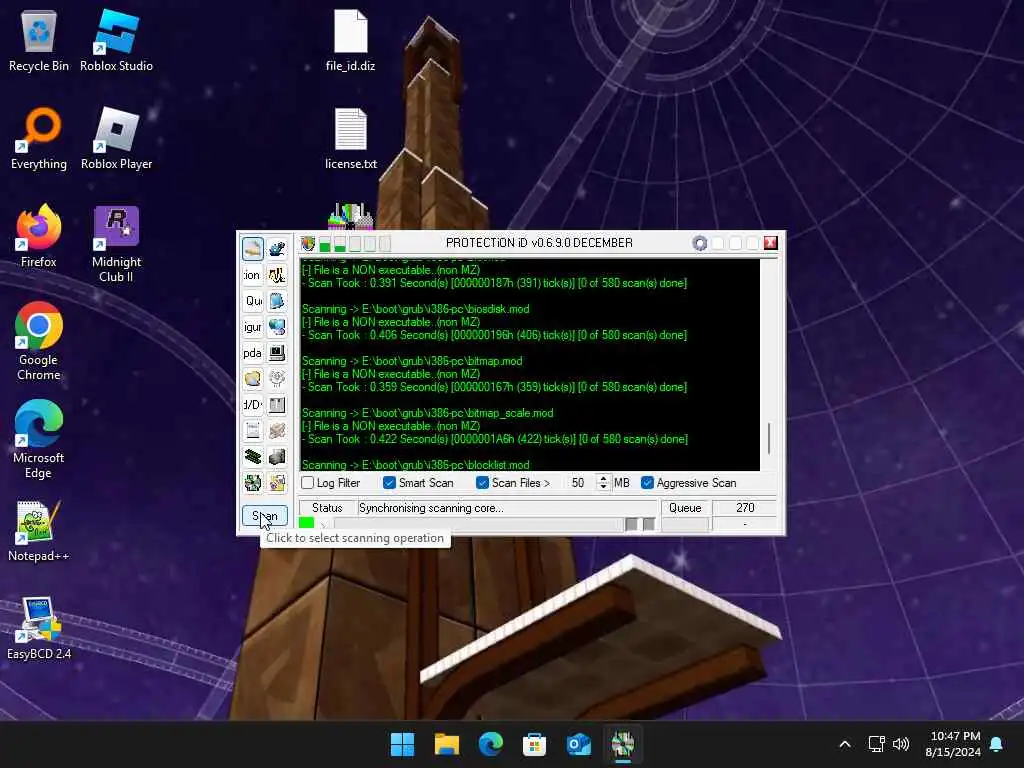Click the greyed gear icon in the sidebar

tap(277, 379)
